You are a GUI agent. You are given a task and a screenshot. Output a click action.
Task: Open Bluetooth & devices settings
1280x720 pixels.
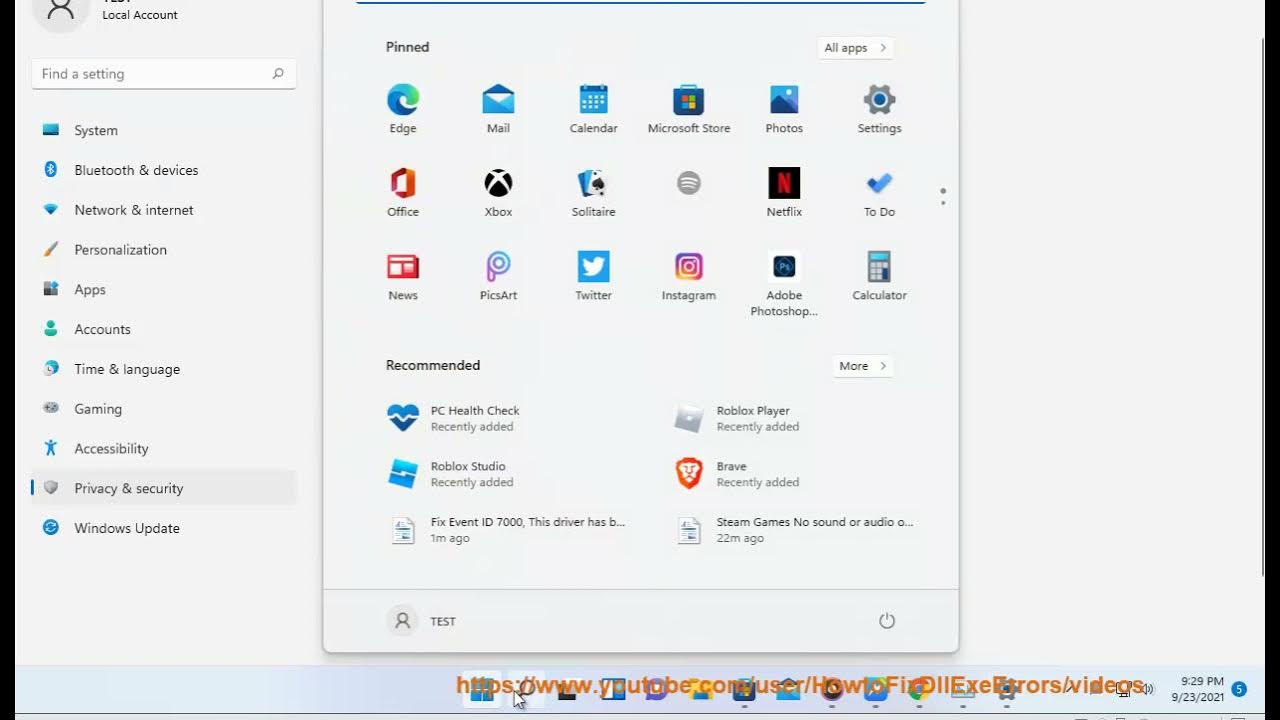point(164,170)
